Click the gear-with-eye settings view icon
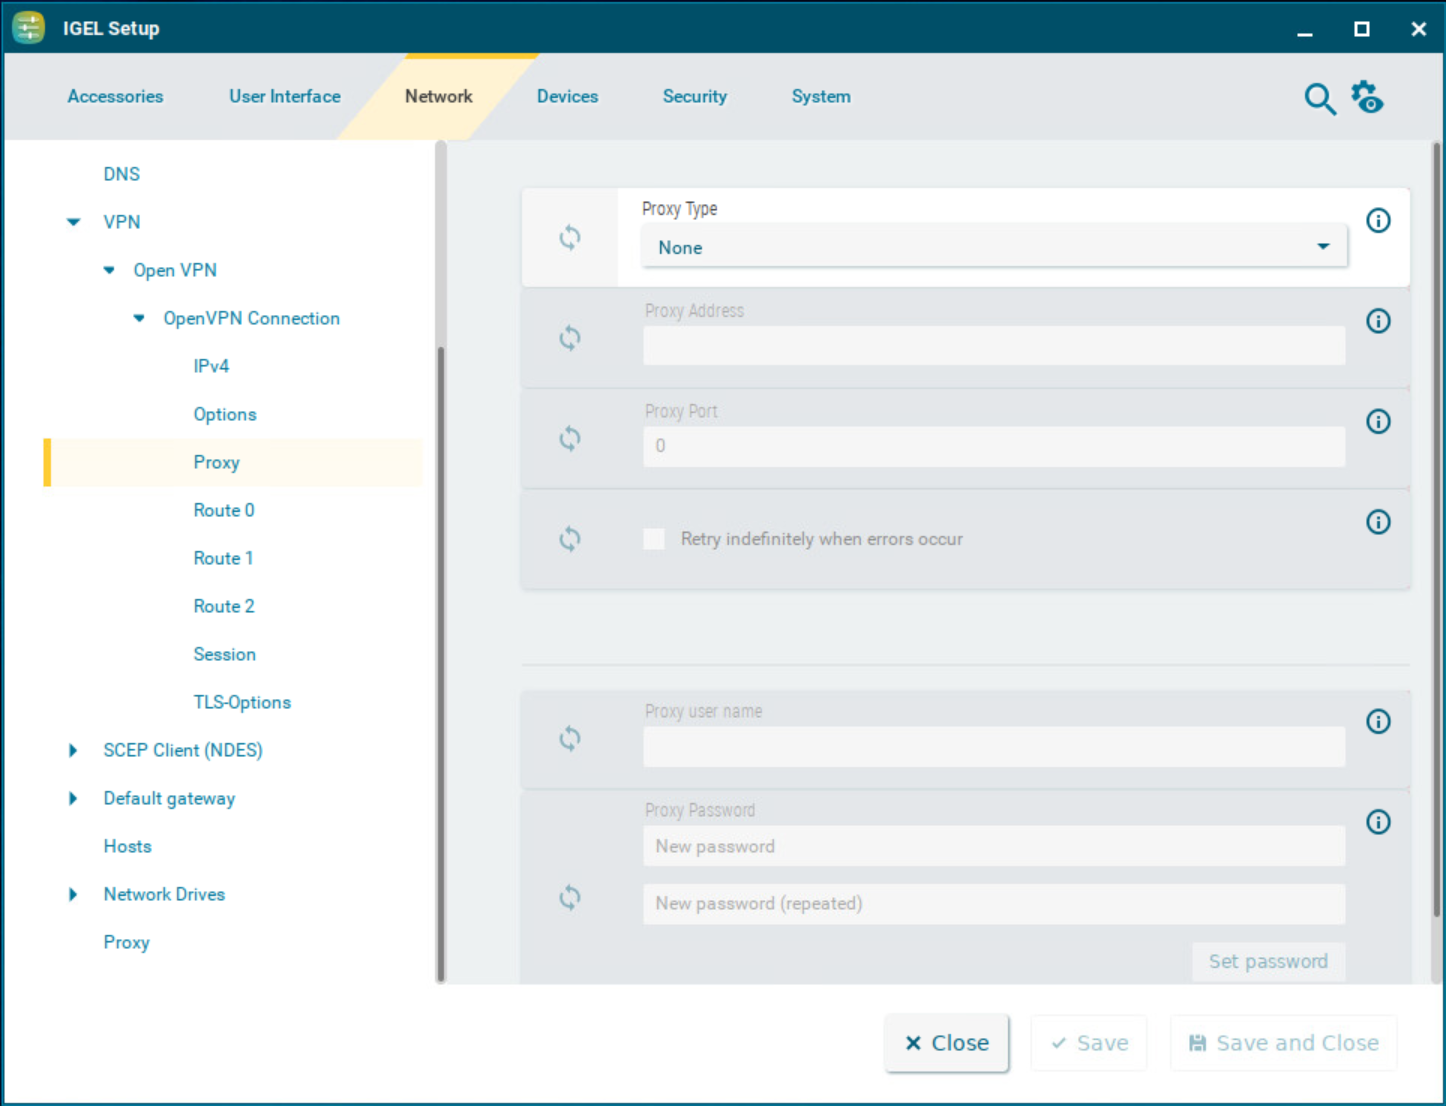The height and width of the screenshot is (1106, 1446). (1367, 98)
